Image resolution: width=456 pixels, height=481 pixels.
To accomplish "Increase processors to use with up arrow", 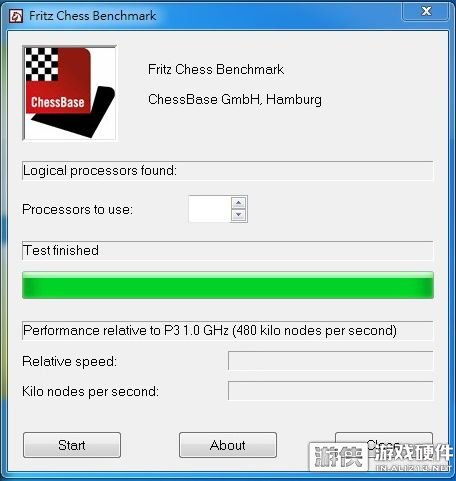I will click(239, 203).
